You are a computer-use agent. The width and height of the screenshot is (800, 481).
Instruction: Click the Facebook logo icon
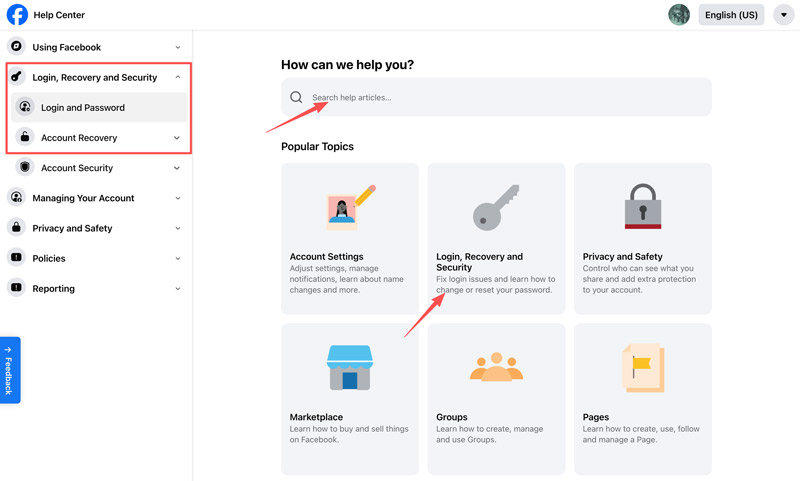(17, 15)
